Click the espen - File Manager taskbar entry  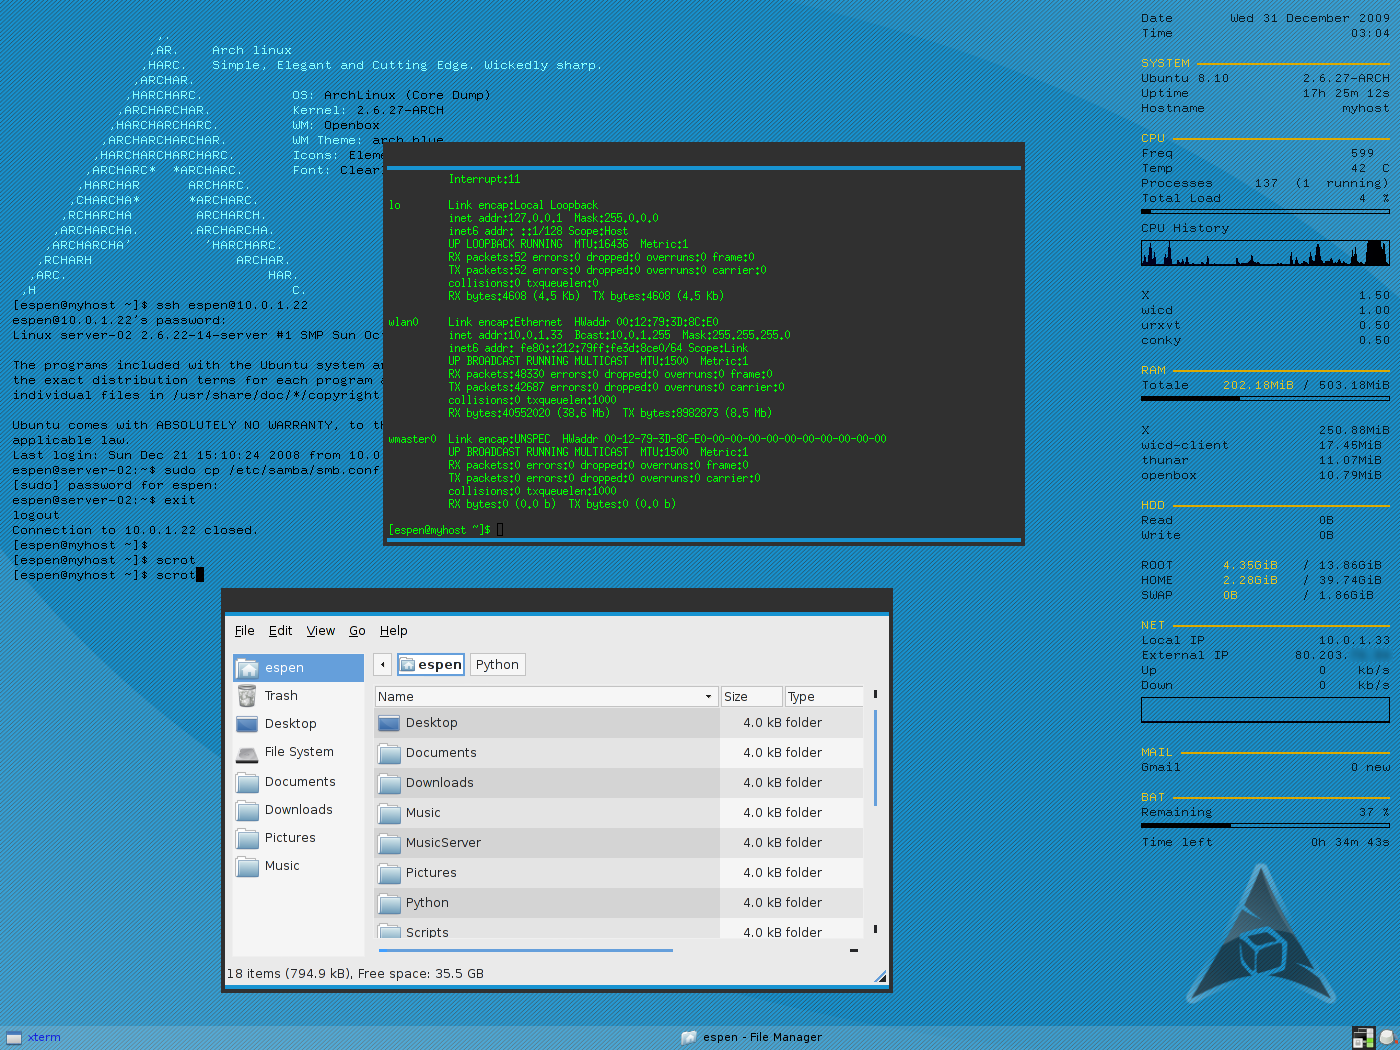(x=751, y=1038)
